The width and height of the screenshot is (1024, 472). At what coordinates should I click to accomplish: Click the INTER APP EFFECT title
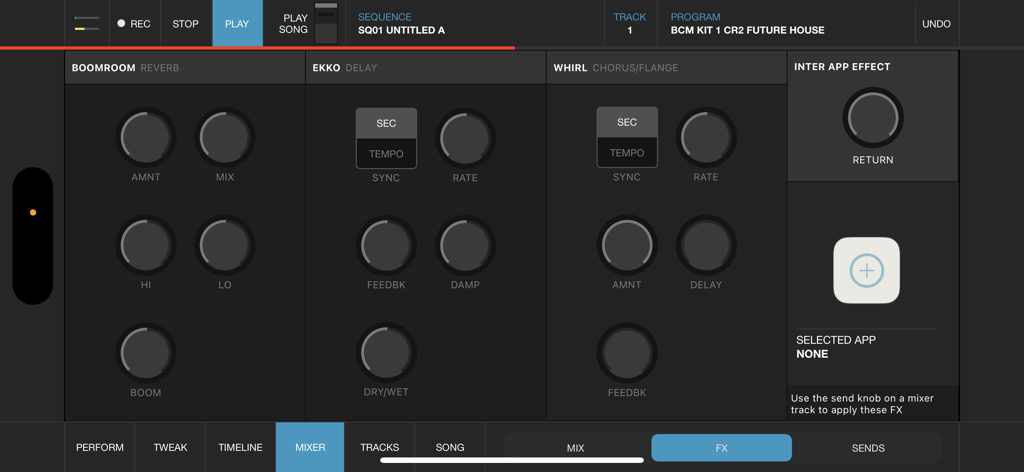(842, 67)
